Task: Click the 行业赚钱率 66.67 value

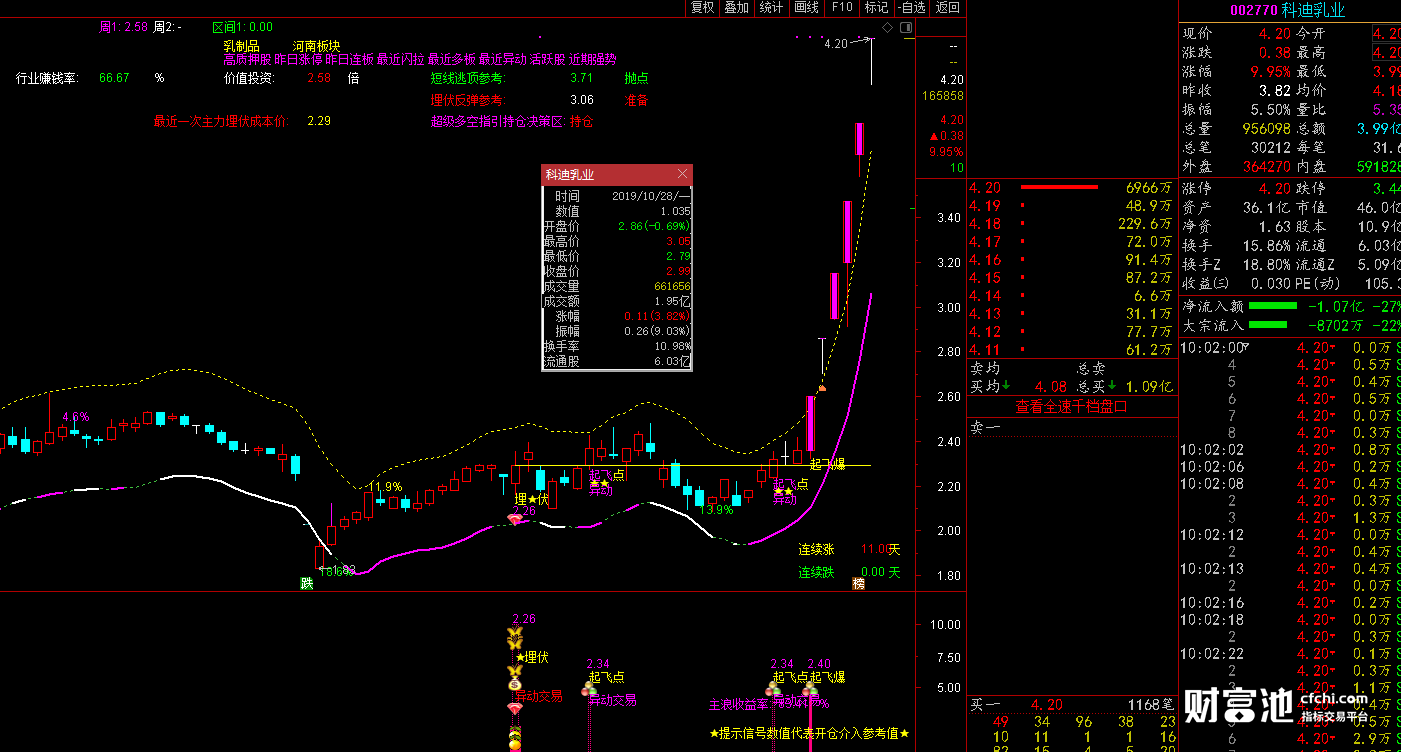Action: (x=114, y=78)
